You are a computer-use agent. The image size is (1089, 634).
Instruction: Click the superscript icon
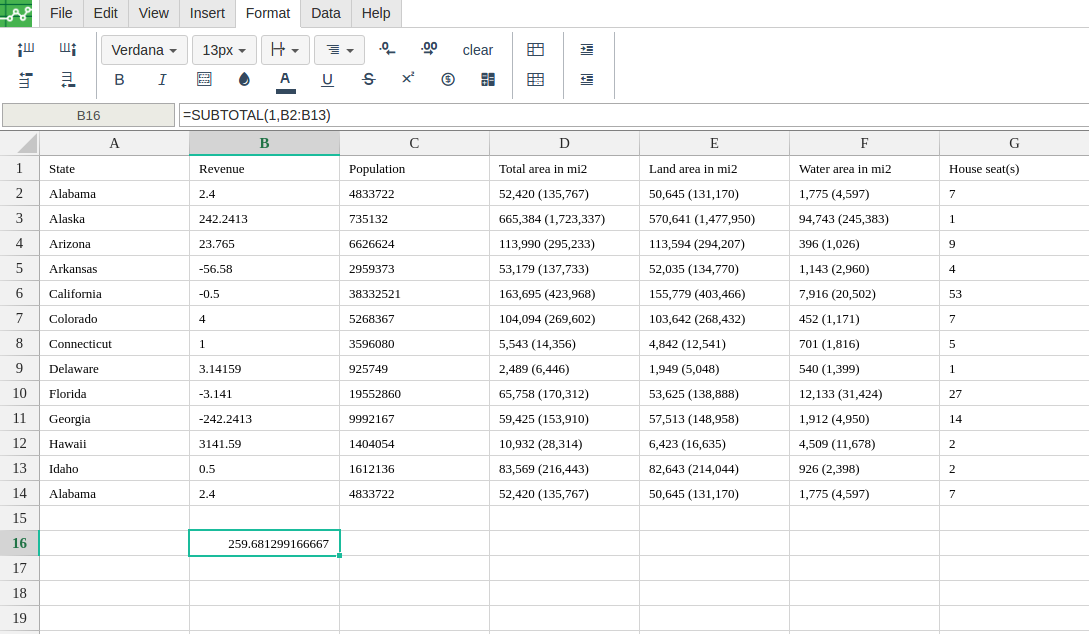click(x=408, y=79)
